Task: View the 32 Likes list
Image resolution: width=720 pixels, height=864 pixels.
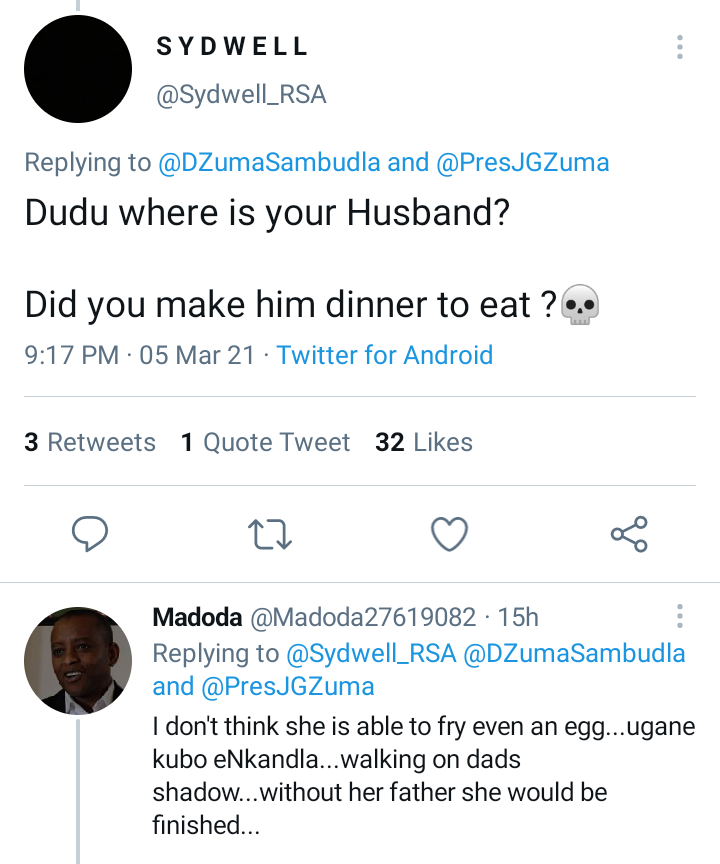Action: pyautogui.click(x=424, y=442)
